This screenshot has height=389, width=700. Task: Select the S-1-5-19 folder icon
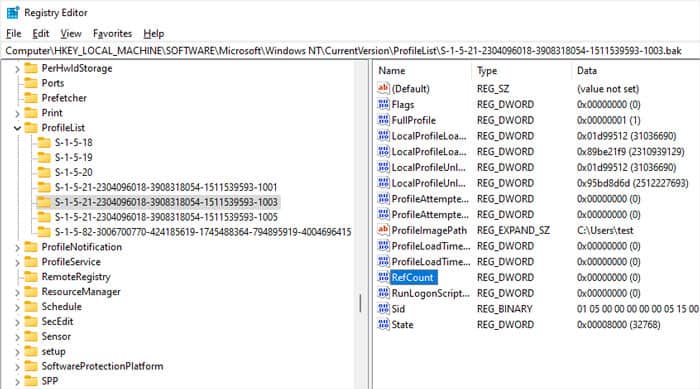click(44, 157)
